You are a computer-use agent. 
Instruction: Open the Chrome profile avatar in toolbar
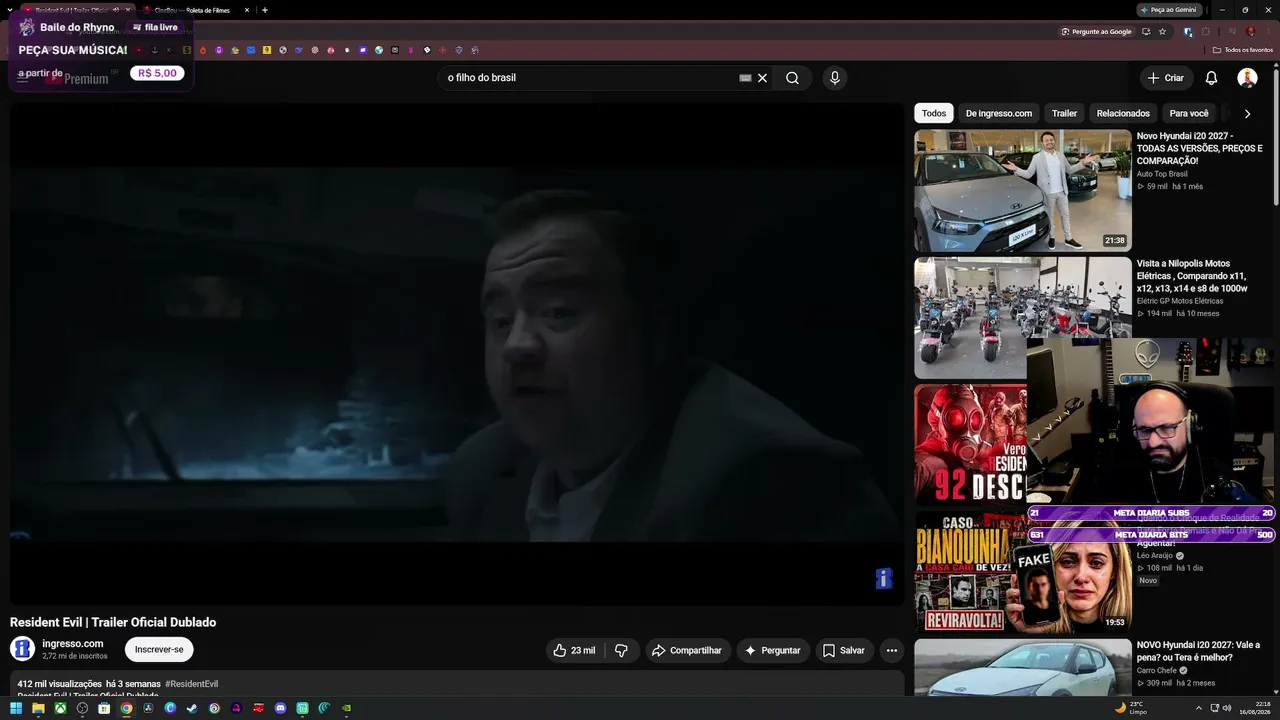click(1250, 31)
